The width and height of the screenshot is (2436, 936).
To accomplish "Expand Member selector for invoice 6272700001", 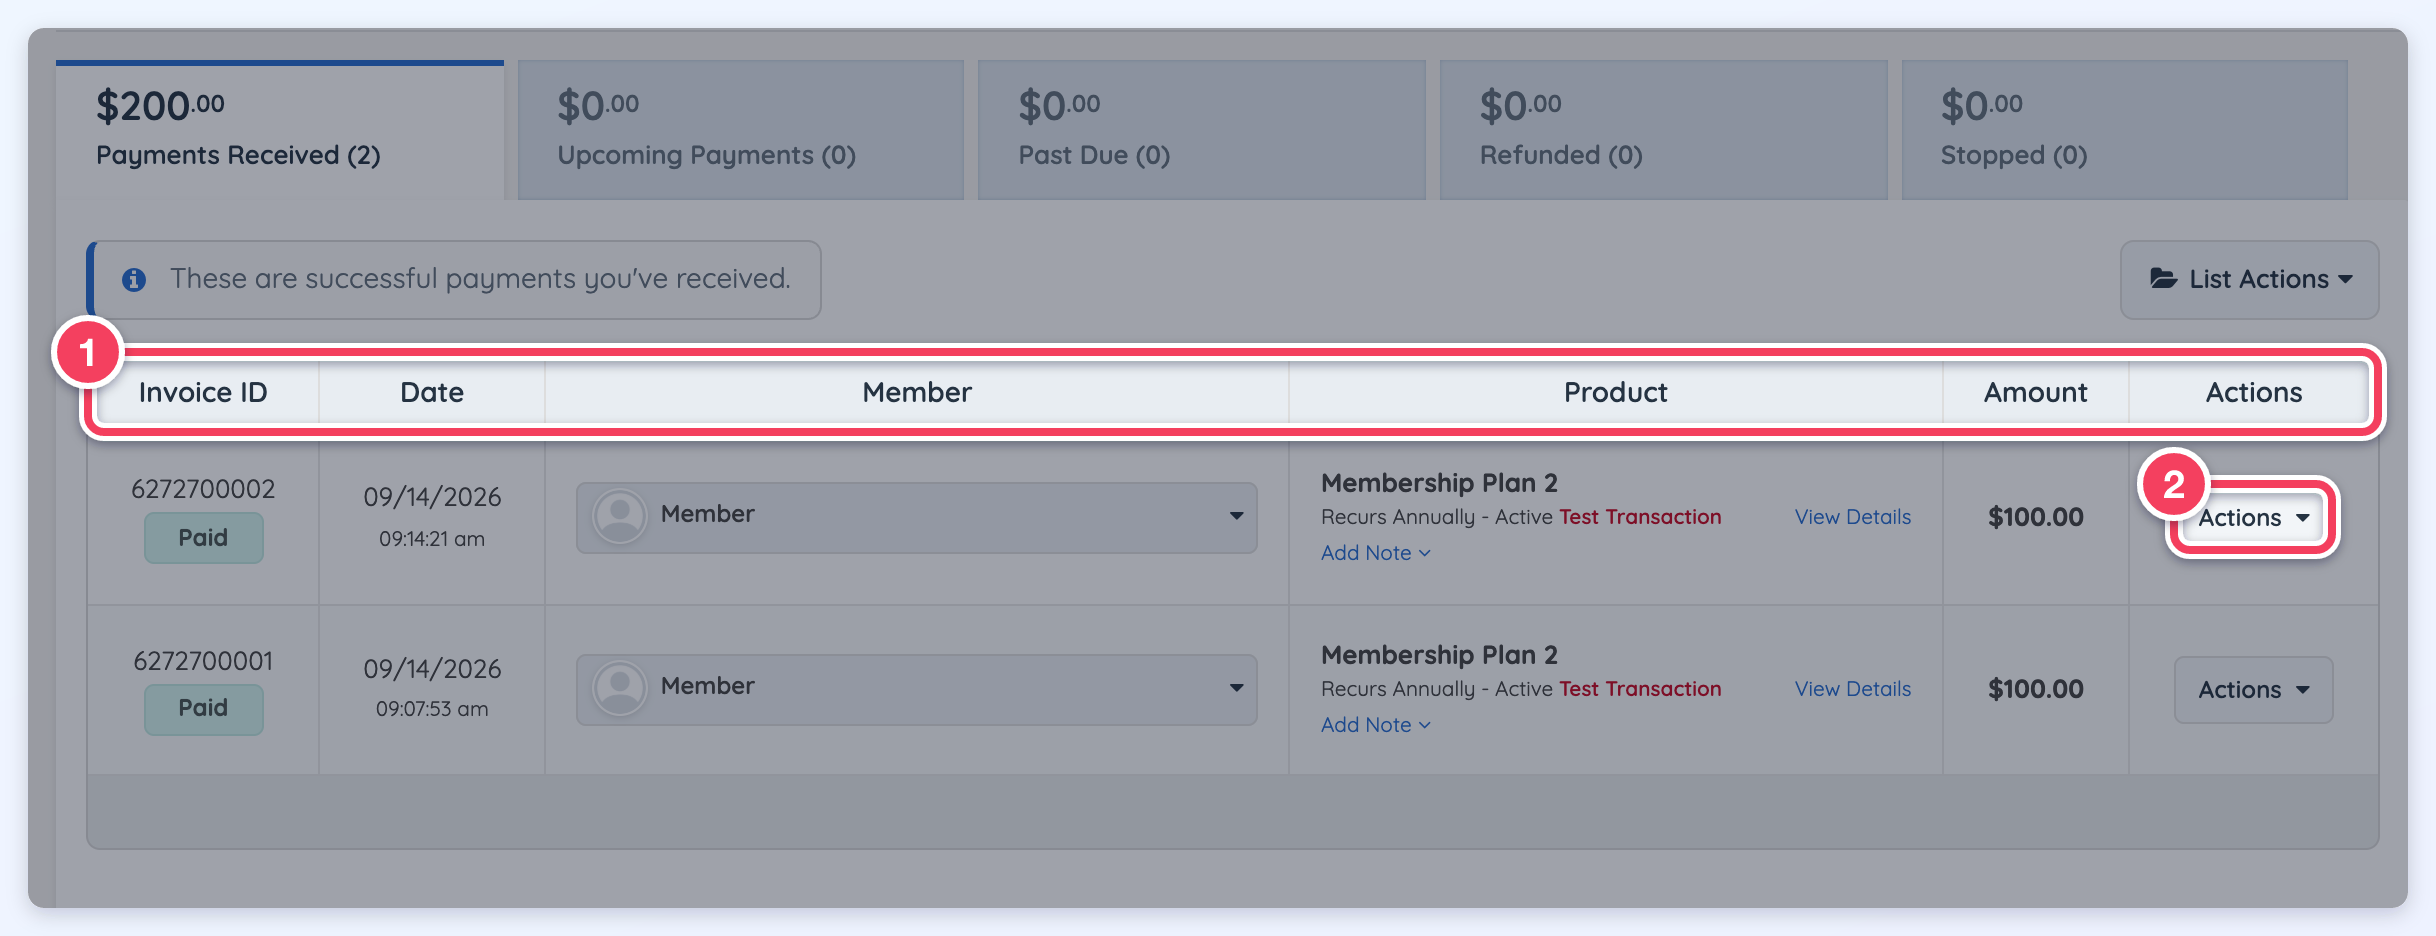I will tap(917, 689).
